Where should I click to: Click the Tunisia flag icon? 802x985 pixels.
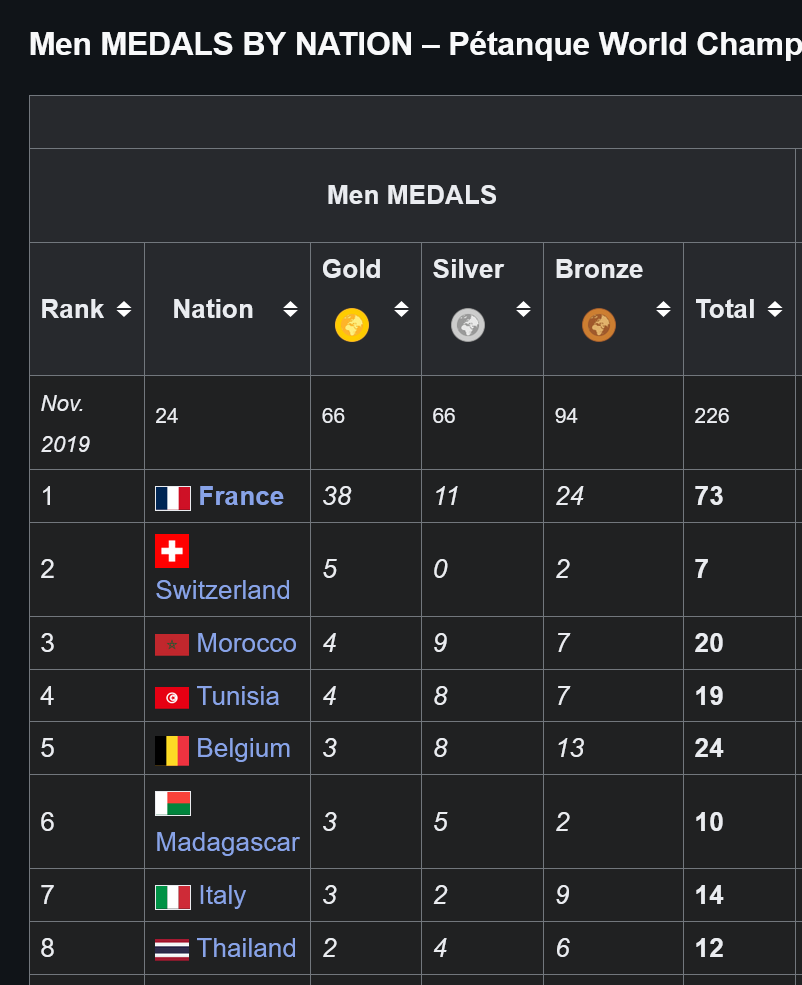(172, 697)
